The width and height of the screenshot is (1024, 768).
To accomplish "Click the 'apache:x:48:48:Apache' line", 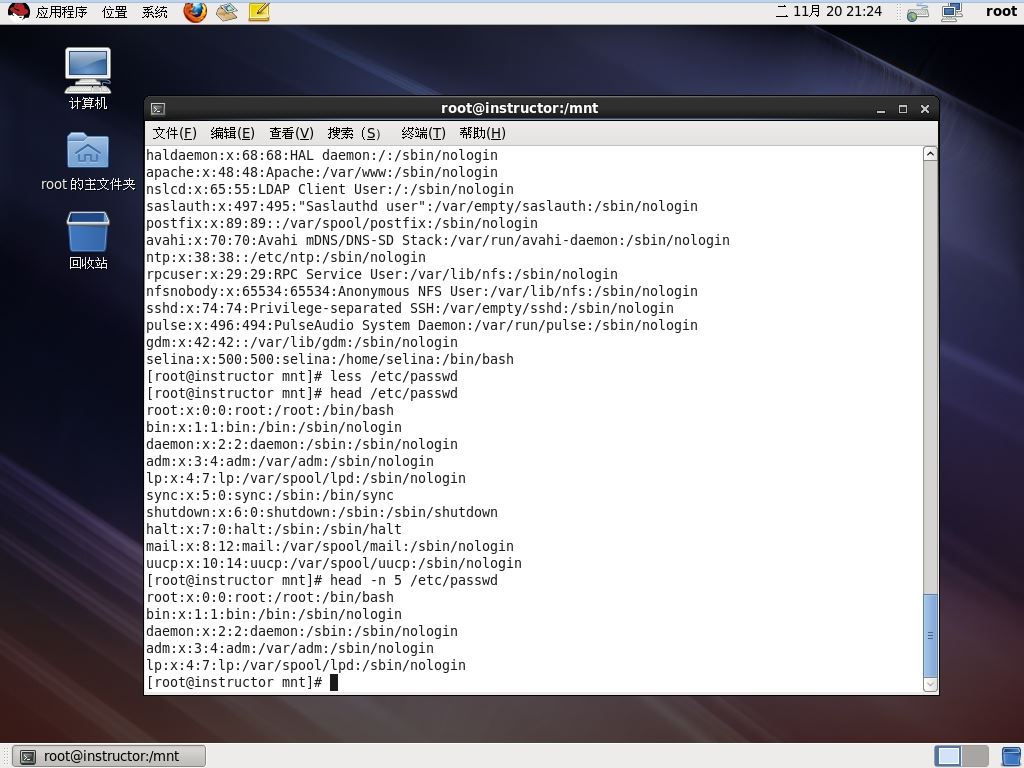I will [x=322, y=172].
